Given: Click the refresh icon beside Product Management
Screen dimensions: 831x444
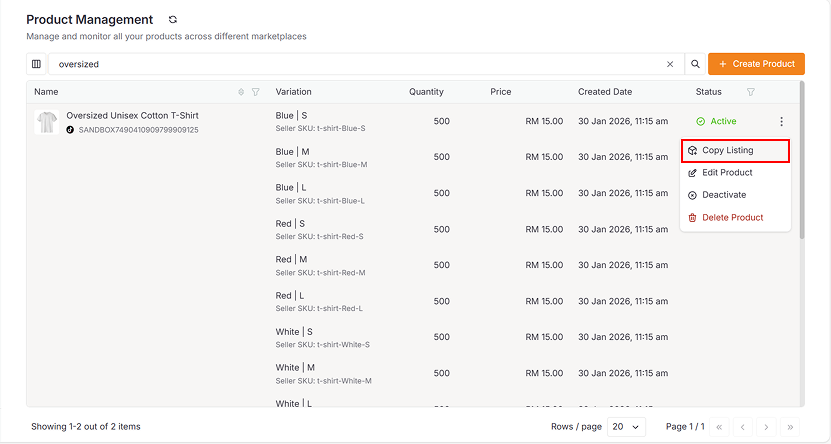Looking at the screenshot, I should click(x=173, y=20).
